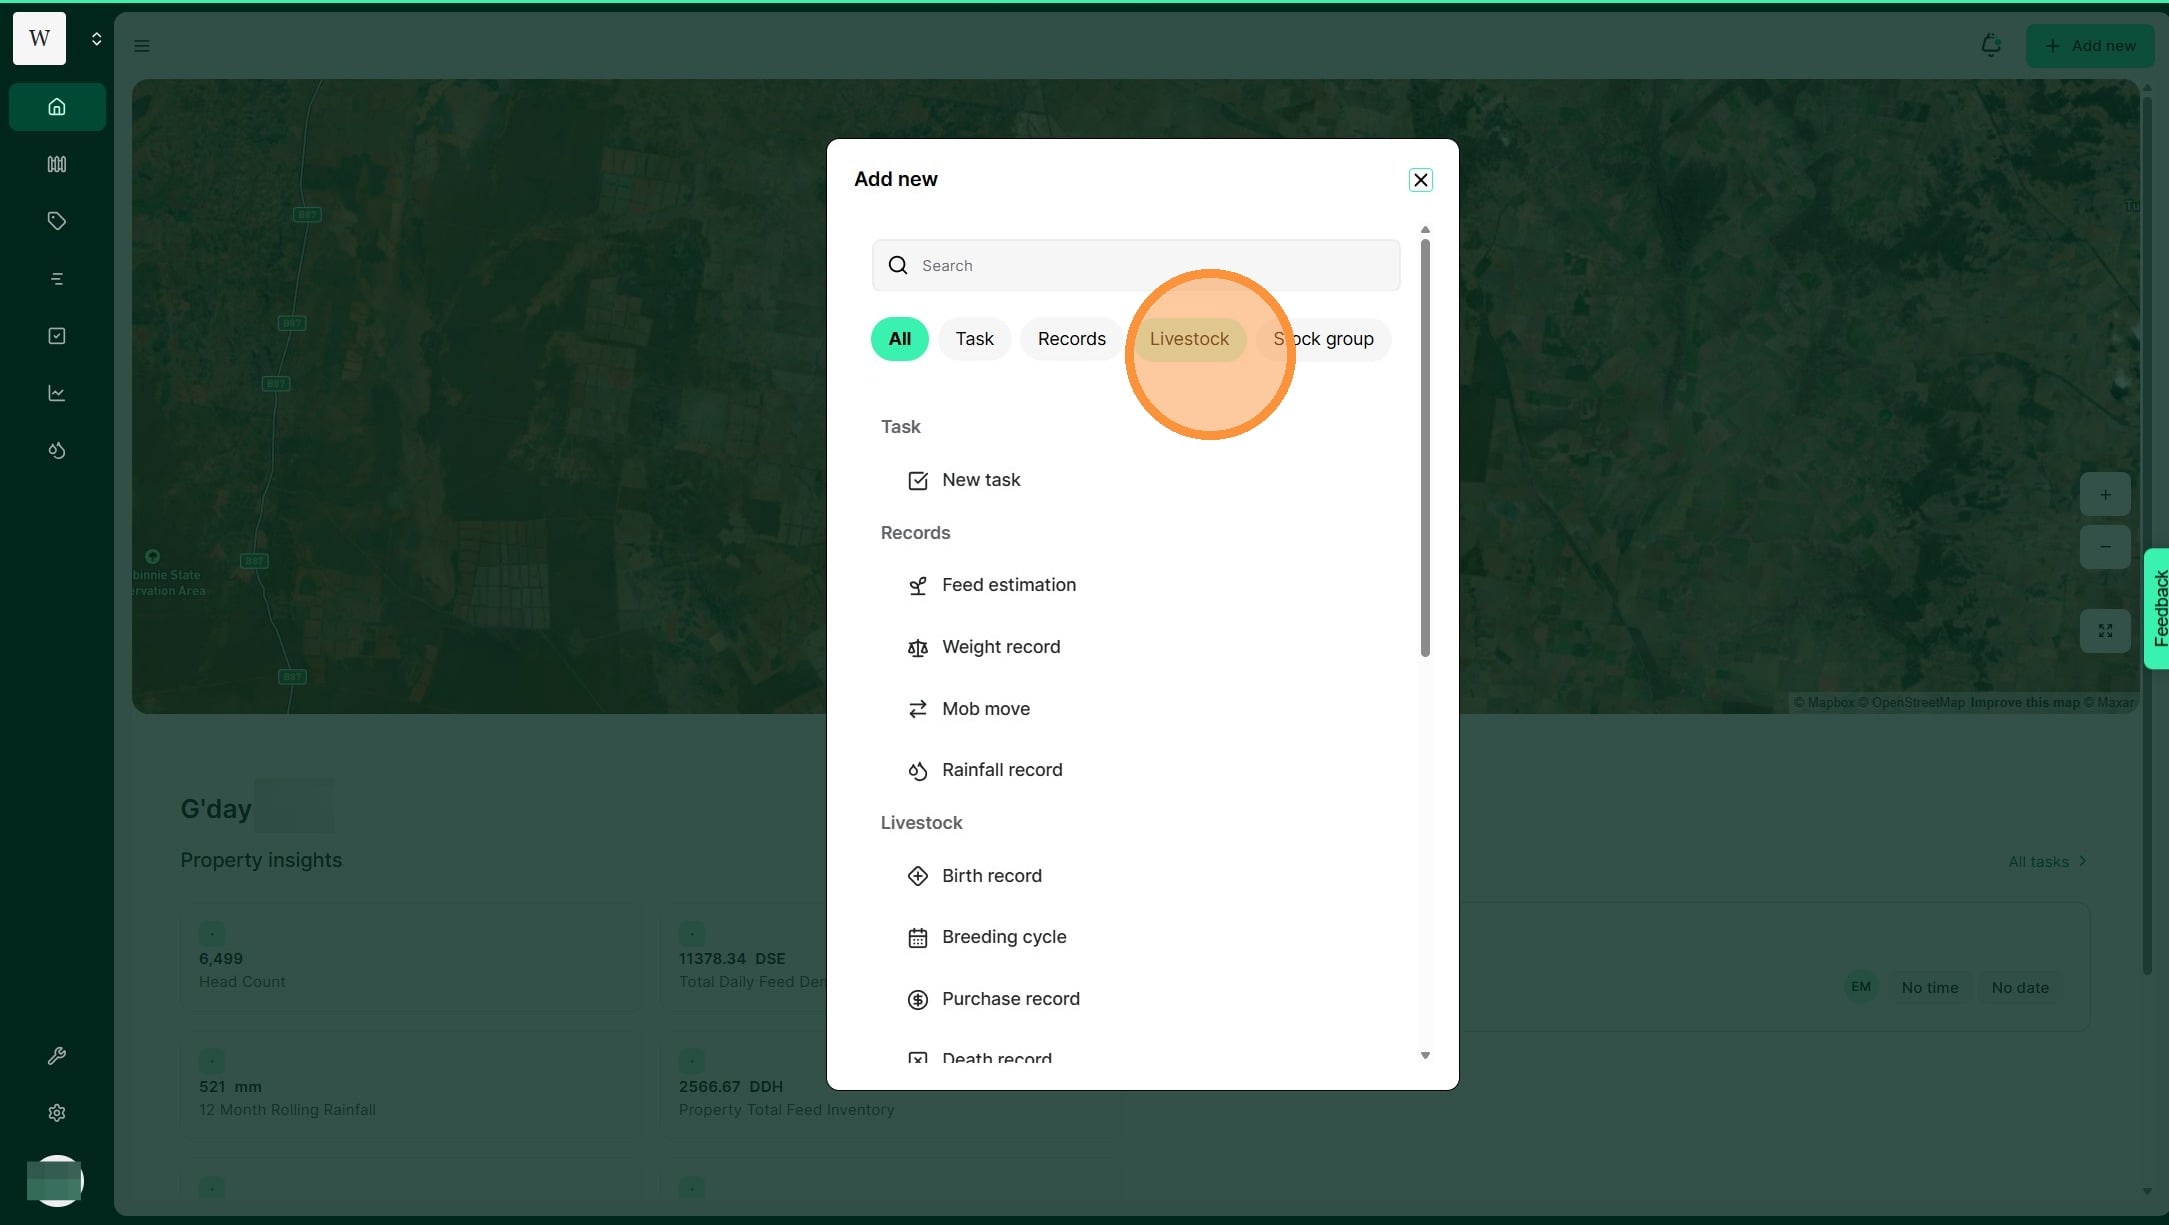Click the dialog vertical scrollbar thumb

click(x=1425, y=448)
